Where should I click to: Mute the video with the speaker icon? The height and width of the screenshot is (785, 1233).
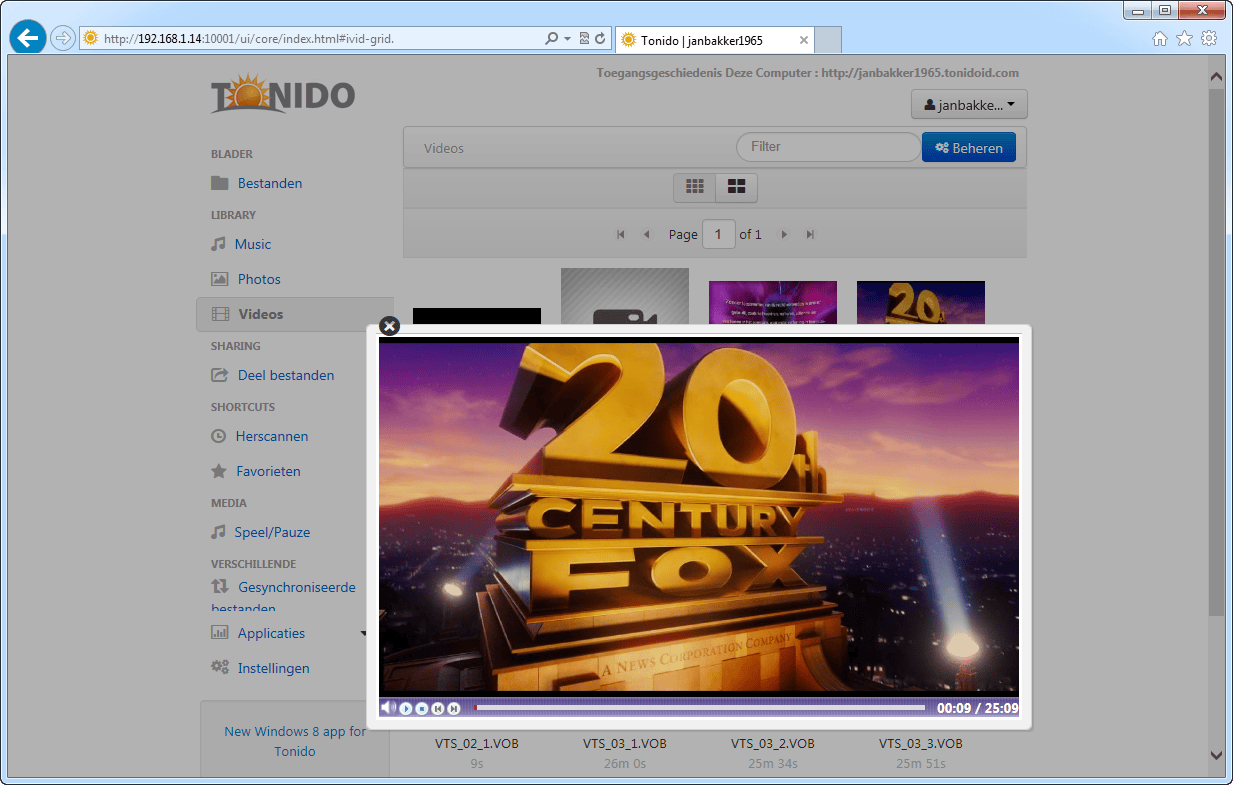[388, 708]
